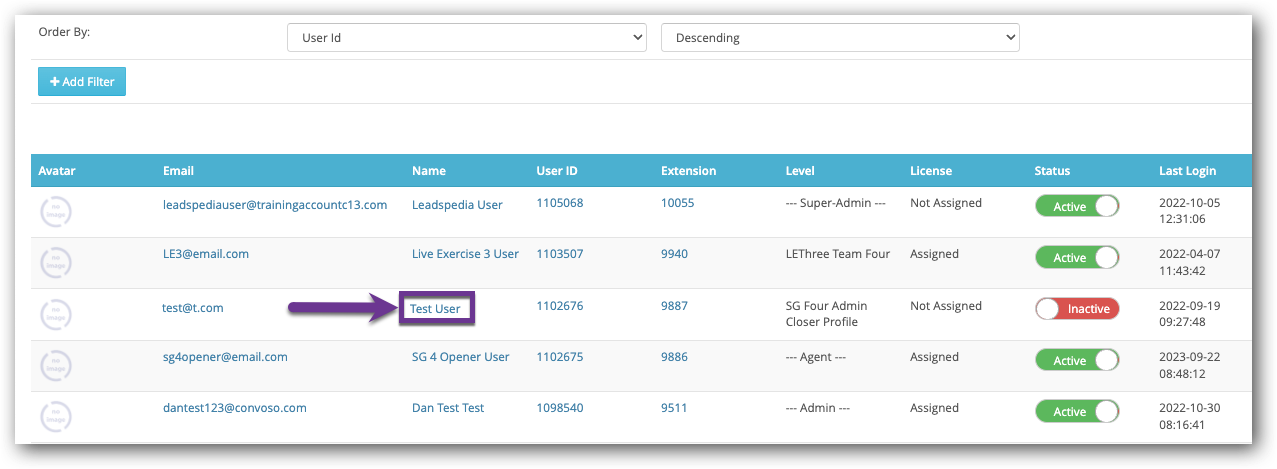The height and width of the screenshot is (469, 1277).
Task: Expand the Descending sort direction dropdown
Action: coord(840,38)
